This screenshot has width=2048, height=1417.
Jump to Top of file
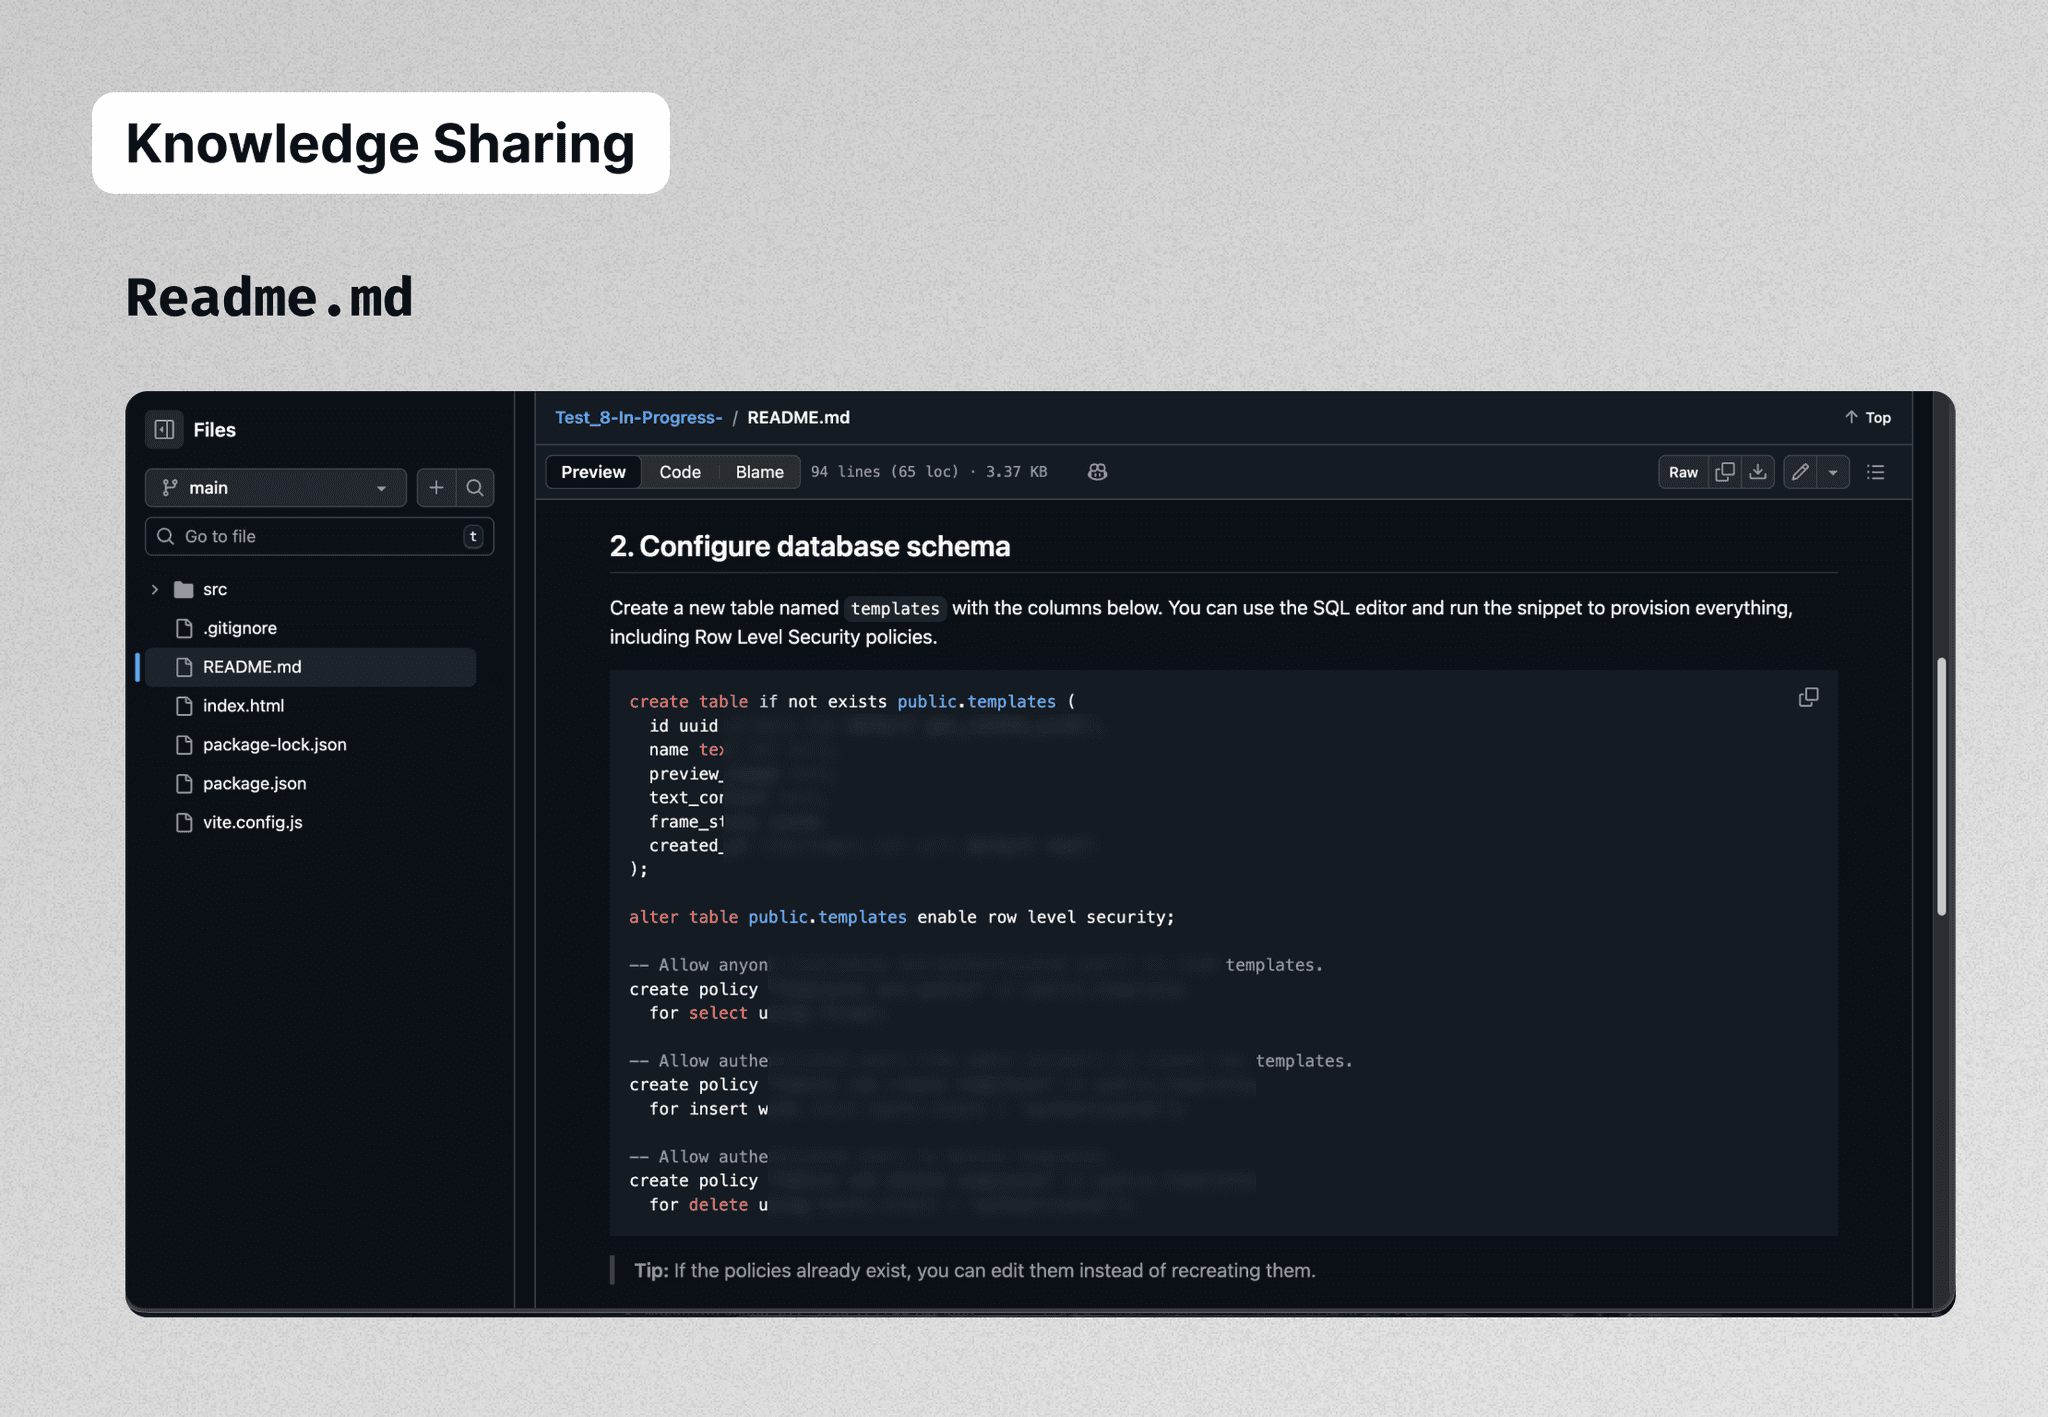click(x=1867, y=418)
